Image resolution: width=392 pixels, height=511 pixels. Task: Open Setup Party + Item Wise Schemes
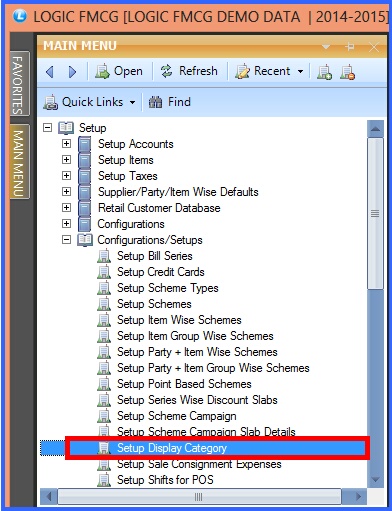click(x=197, y=352)
